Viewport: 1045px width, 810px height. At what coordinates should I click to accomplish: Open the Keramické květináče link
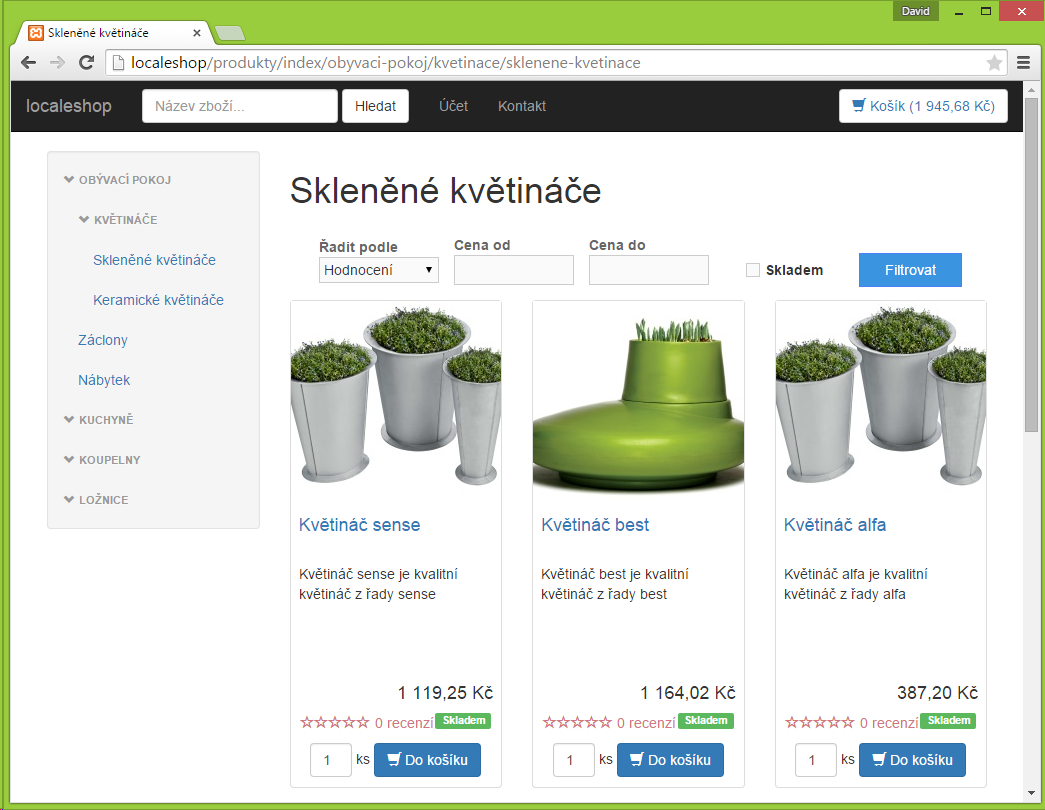[158, 299]
